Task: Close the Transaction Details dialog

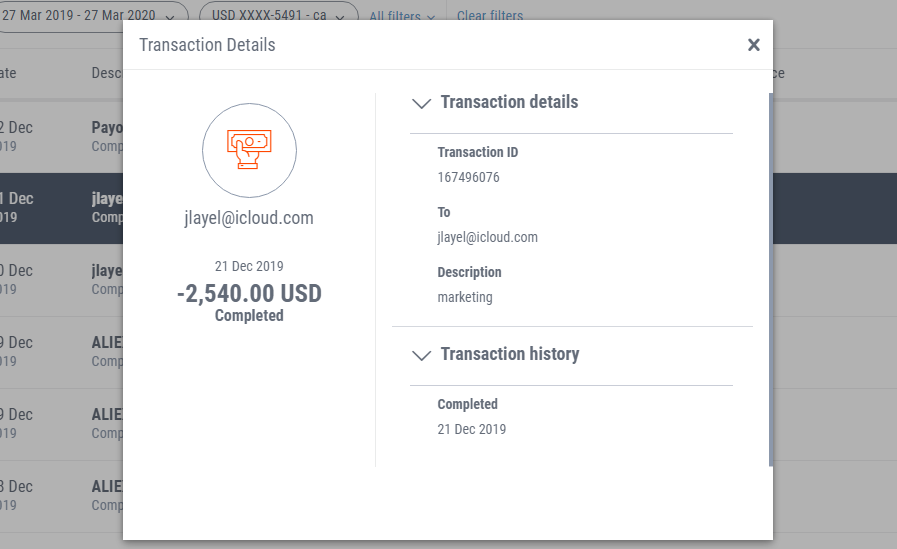Action: (753, 45)
